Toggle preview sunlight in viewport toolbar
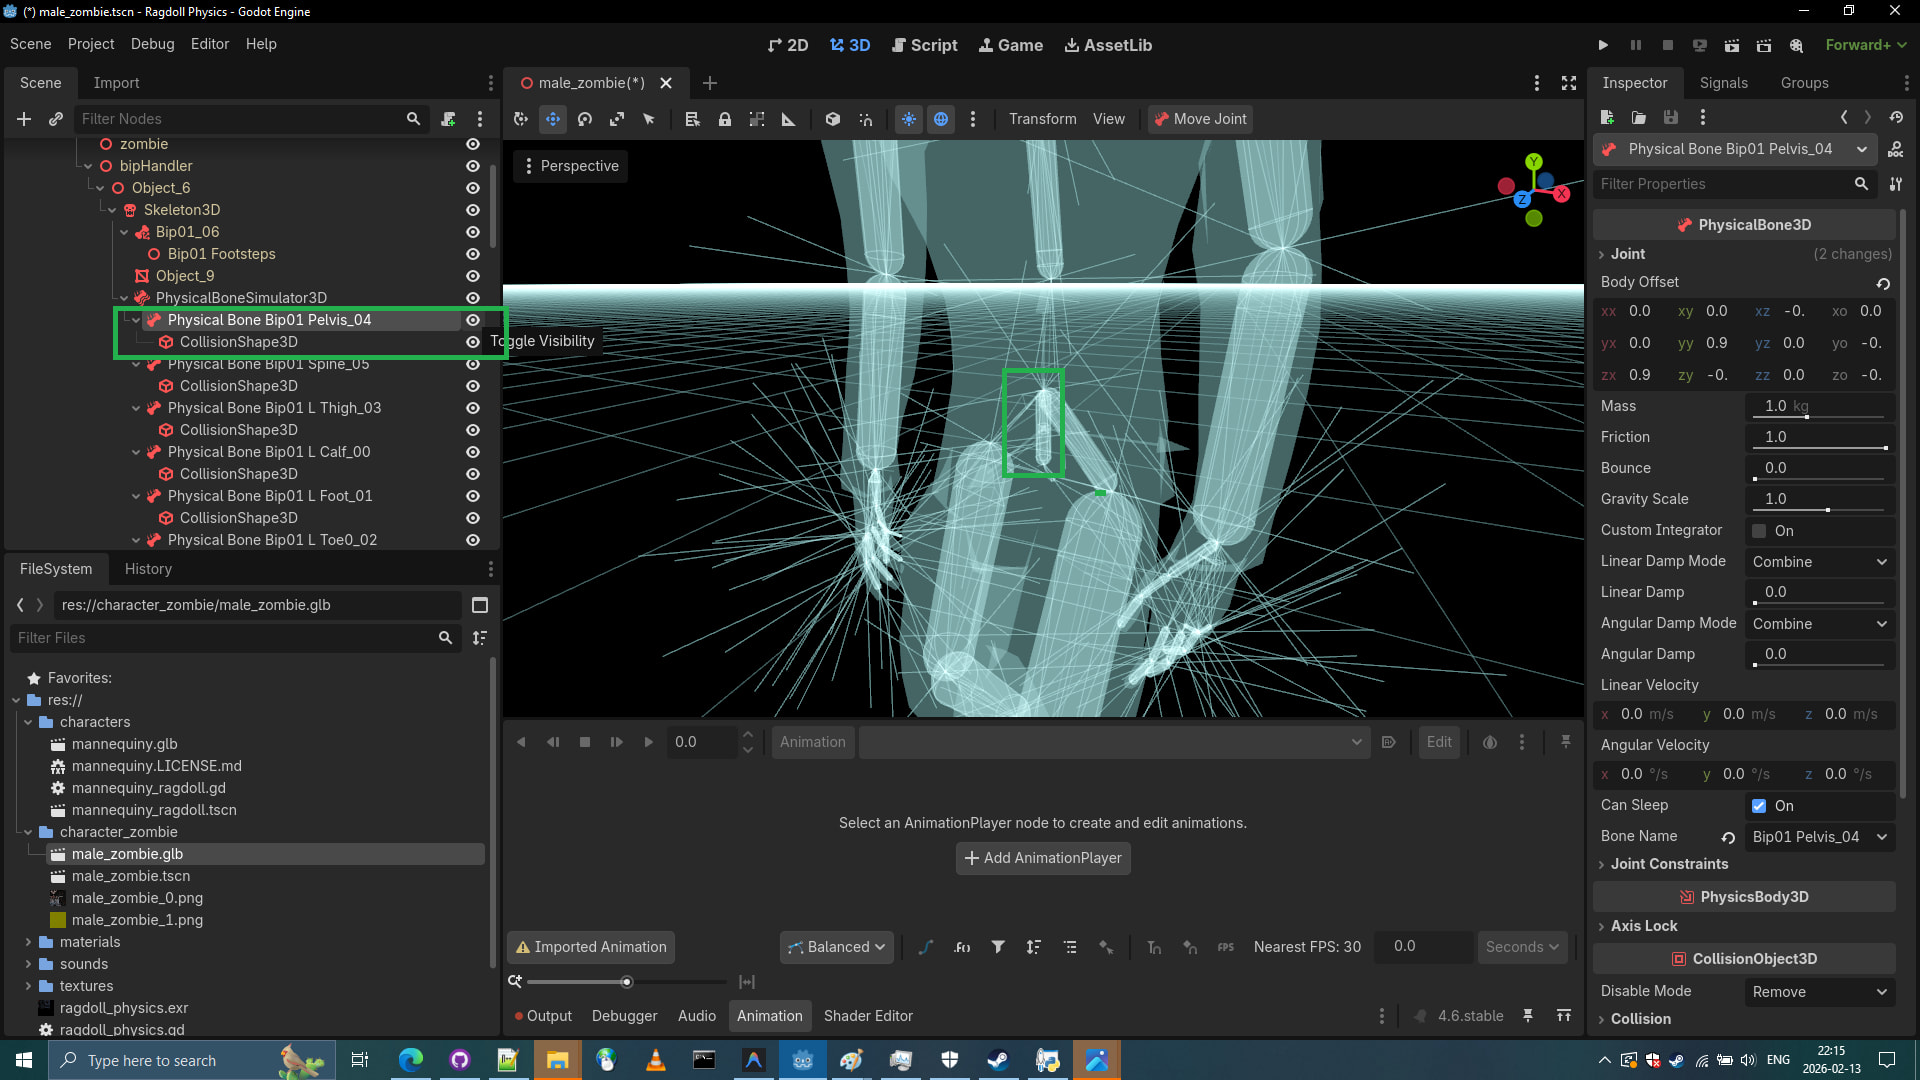The height and width of the screenshot is (1080, 1920). (908, 119)
